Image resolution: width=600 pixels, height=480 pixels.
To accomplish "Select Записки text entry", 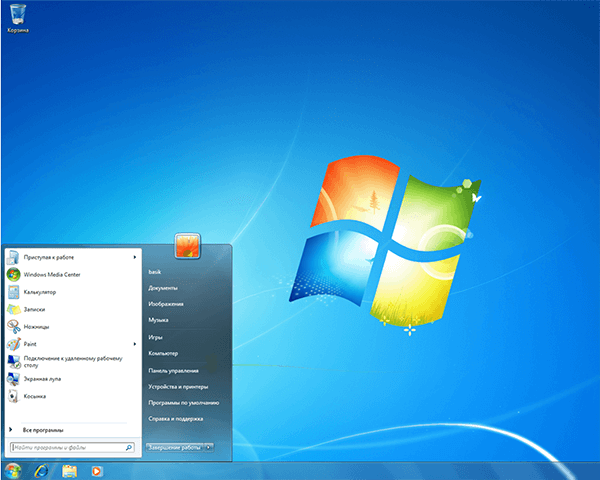I will pyautogui.click(x=34, y=309).
